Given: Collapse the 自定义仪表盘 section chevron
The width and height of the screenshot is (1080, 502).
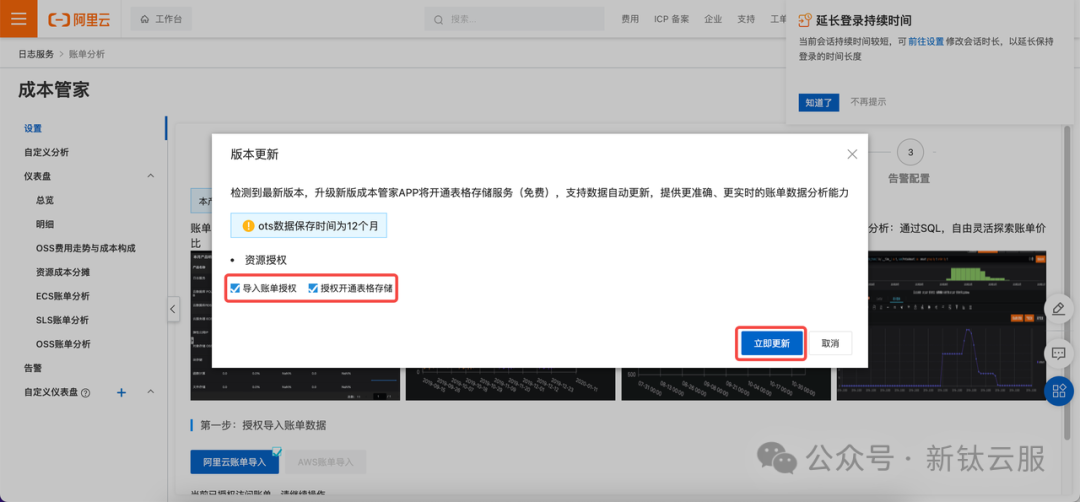Looking at the screenshot, I should click(x=151, y=392).
